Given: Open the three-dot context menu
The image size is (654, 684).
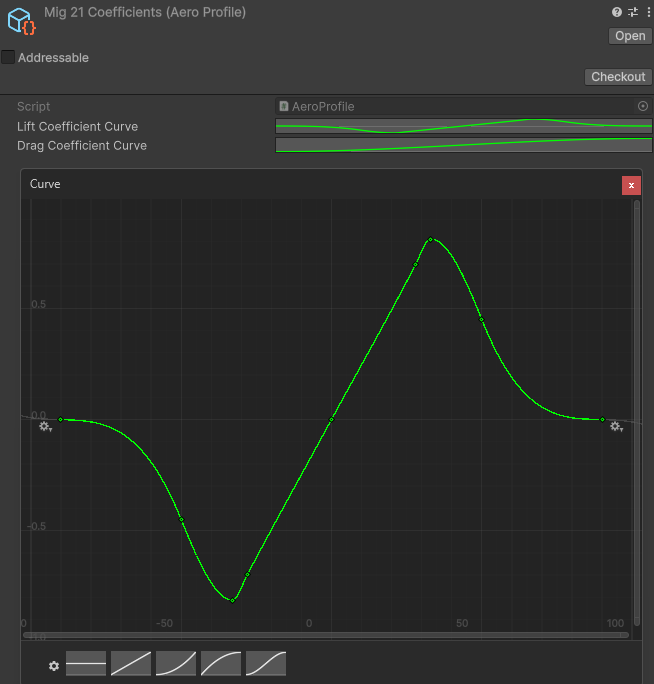Looking at the screenshot, I should point(647,12).
